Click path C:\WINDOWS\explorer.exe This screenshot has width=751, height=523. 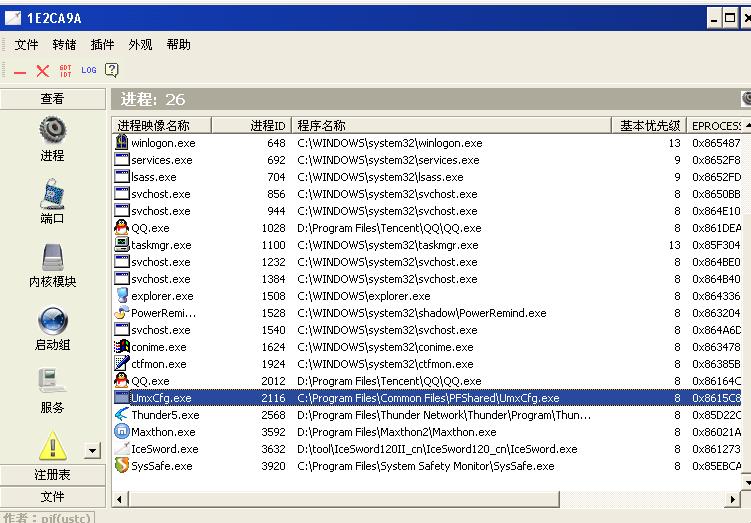(x=364, y=296)
